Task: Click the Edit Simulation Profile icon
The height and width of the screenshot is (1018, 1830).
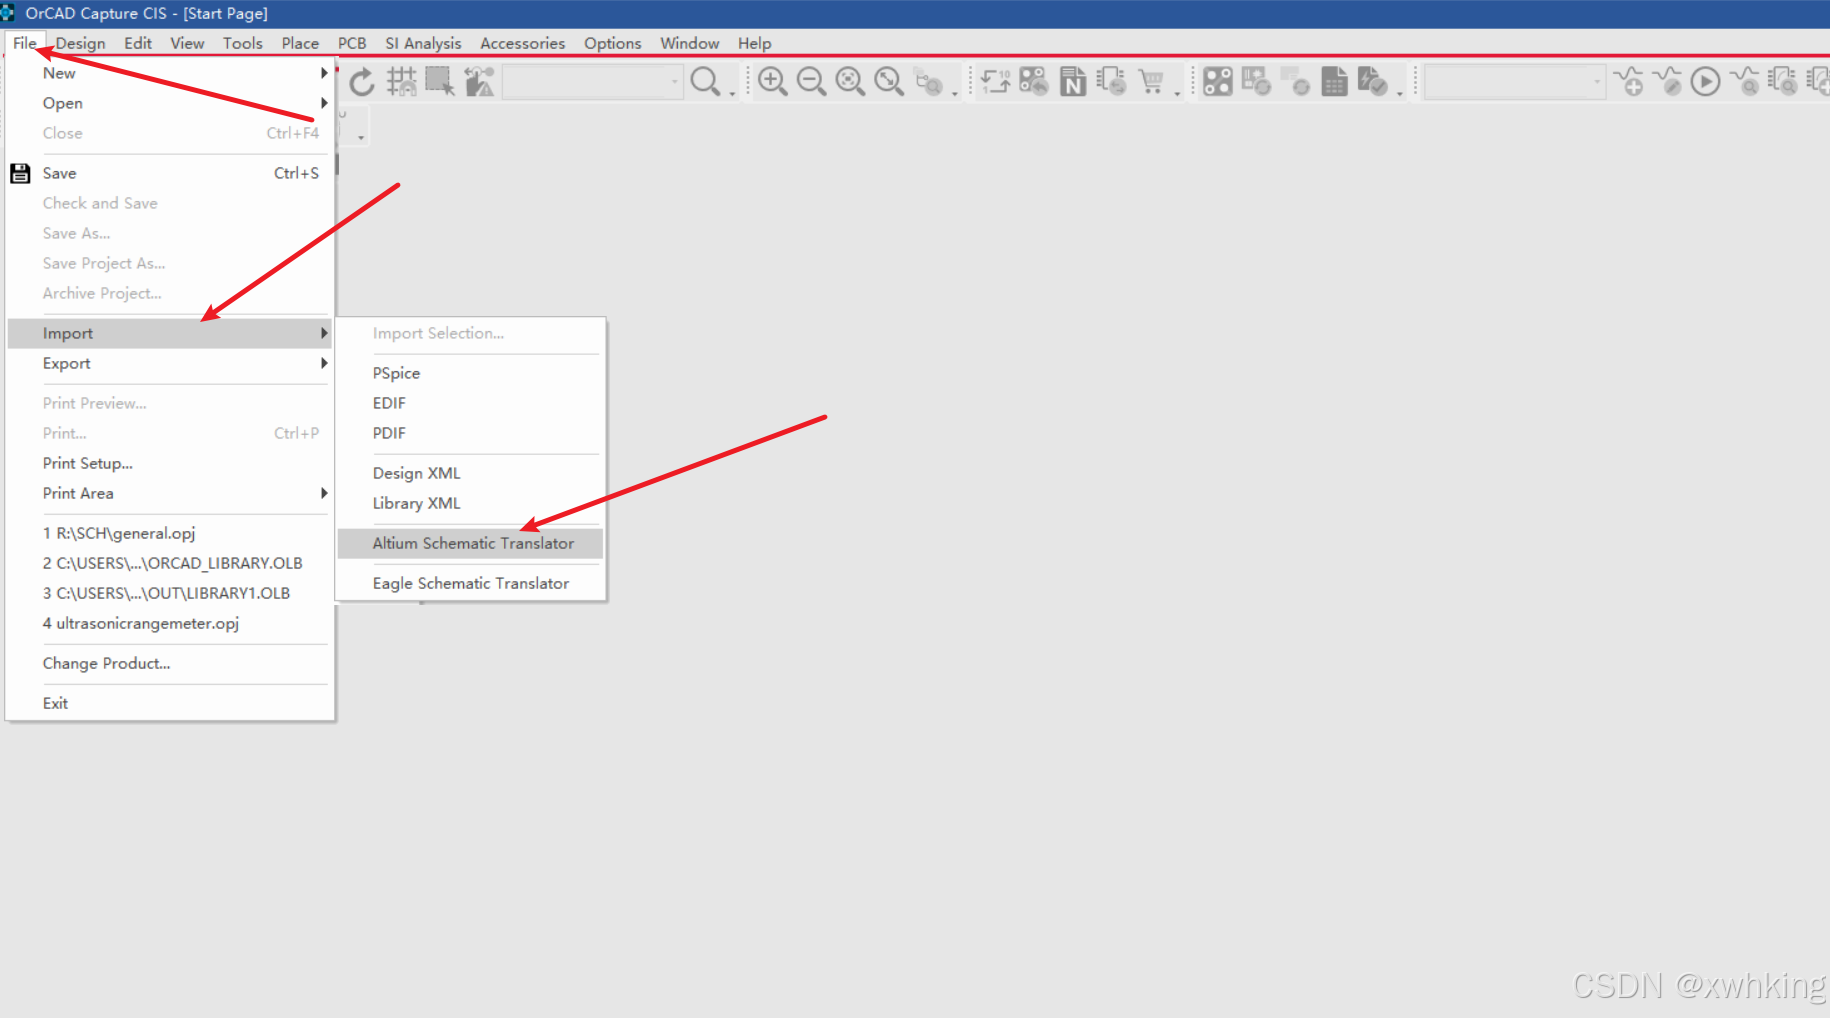Action: [1668, 81]
